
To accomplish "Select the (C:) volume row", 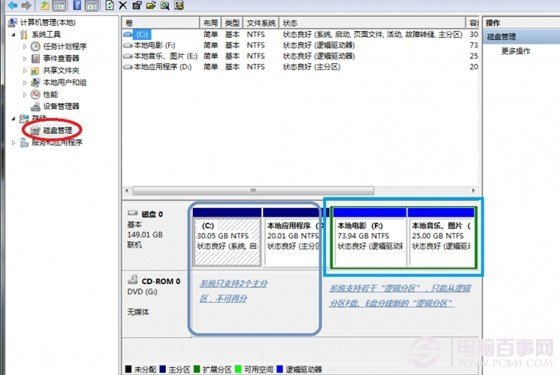I will 300,34.
